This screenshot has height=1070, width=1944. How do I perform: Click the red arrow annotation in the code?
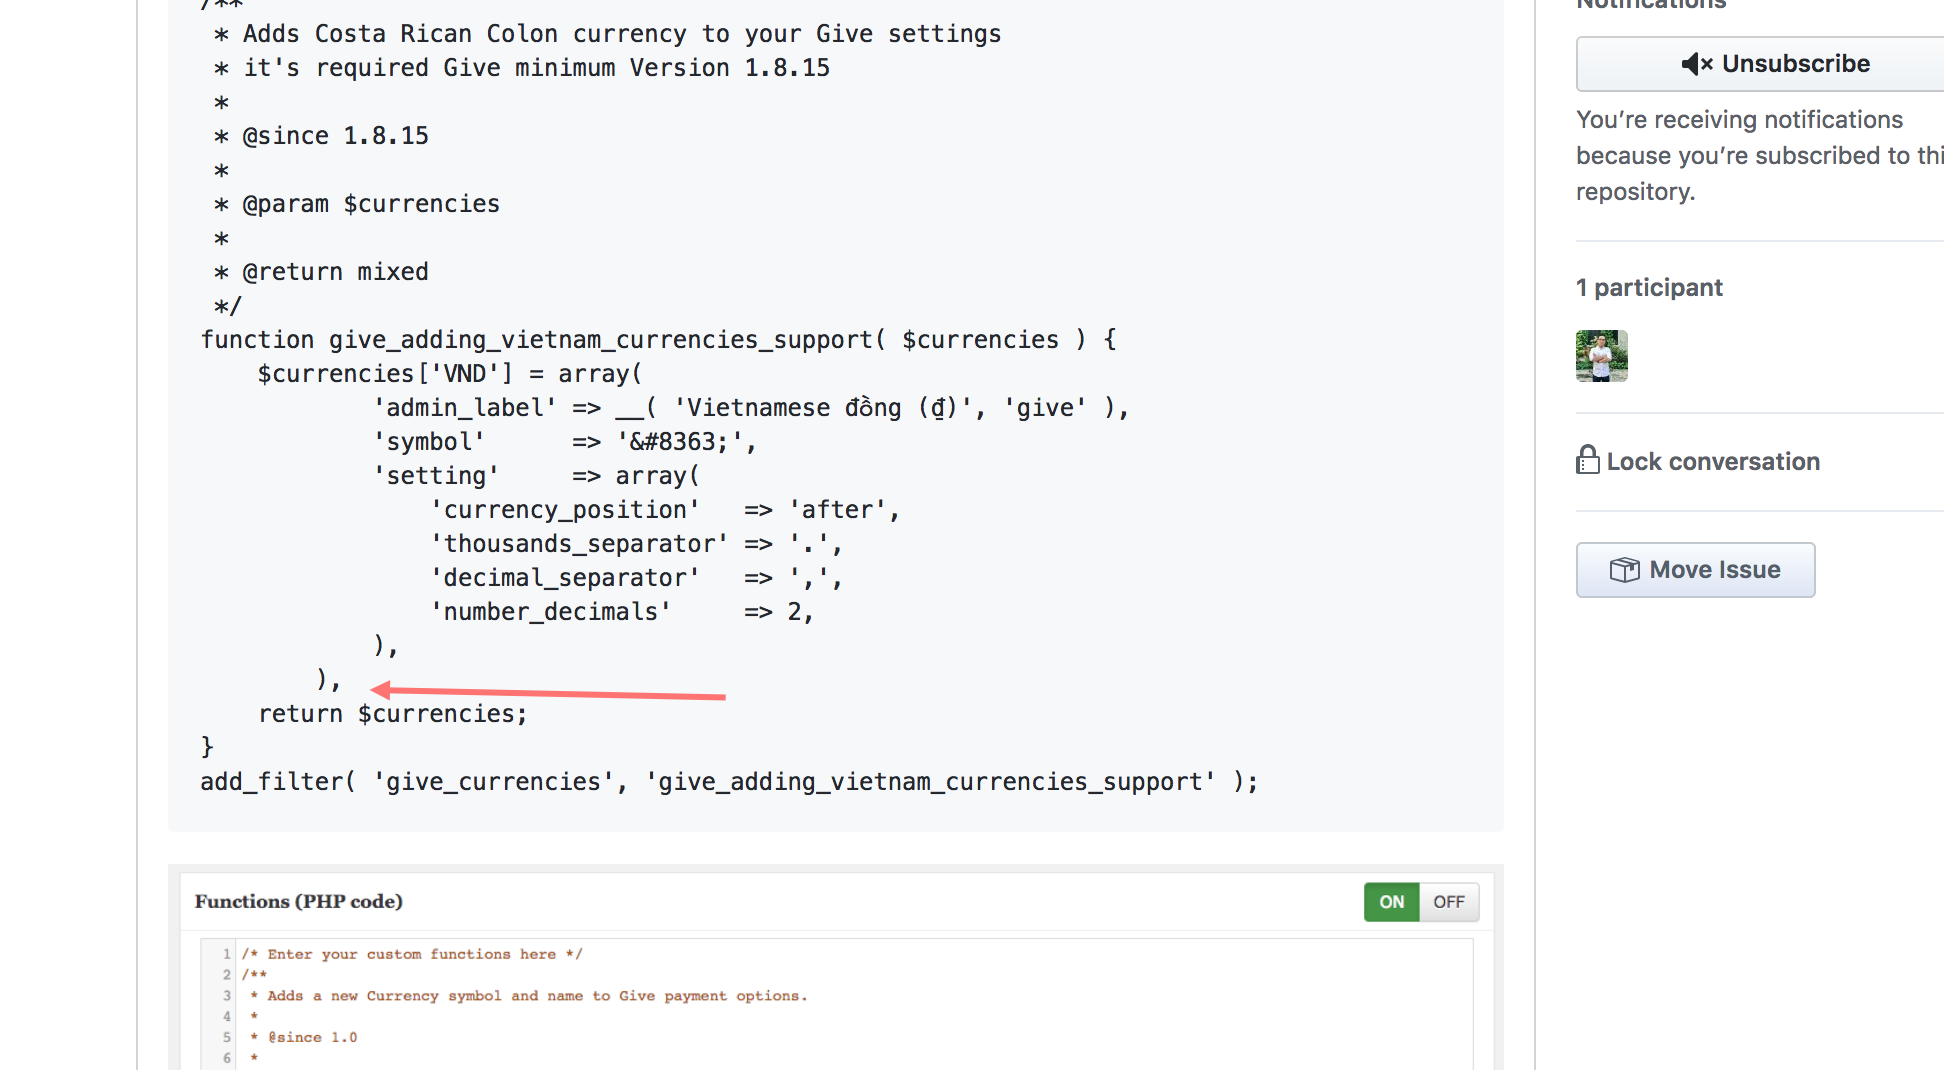click(x=548, y=692)
